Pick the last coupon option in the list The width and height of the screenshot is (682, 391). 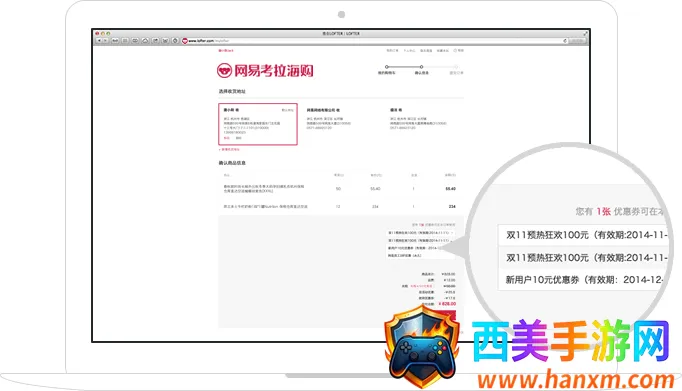click(x=421, y=256)
